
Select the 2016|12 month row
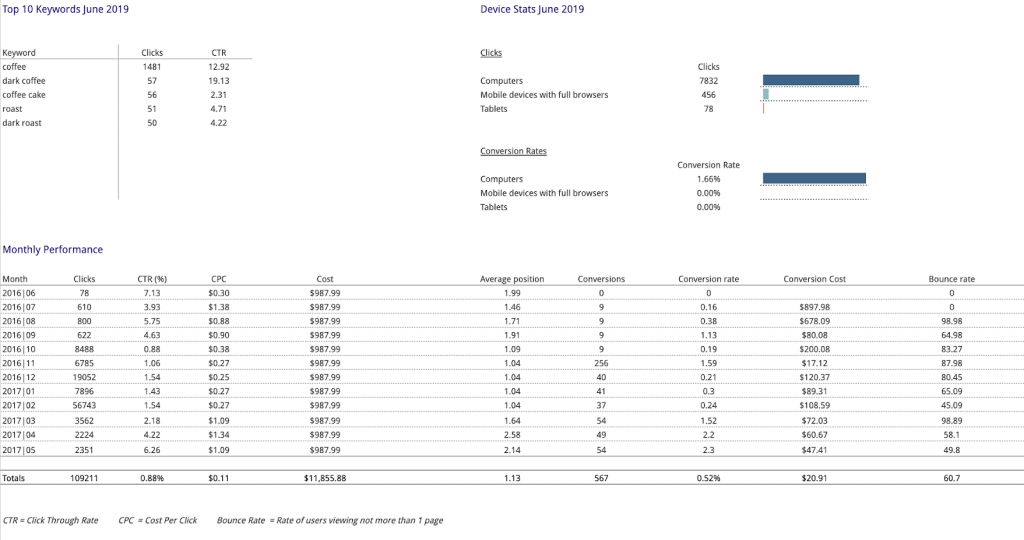pyautogui.click(x=512, y=377)
